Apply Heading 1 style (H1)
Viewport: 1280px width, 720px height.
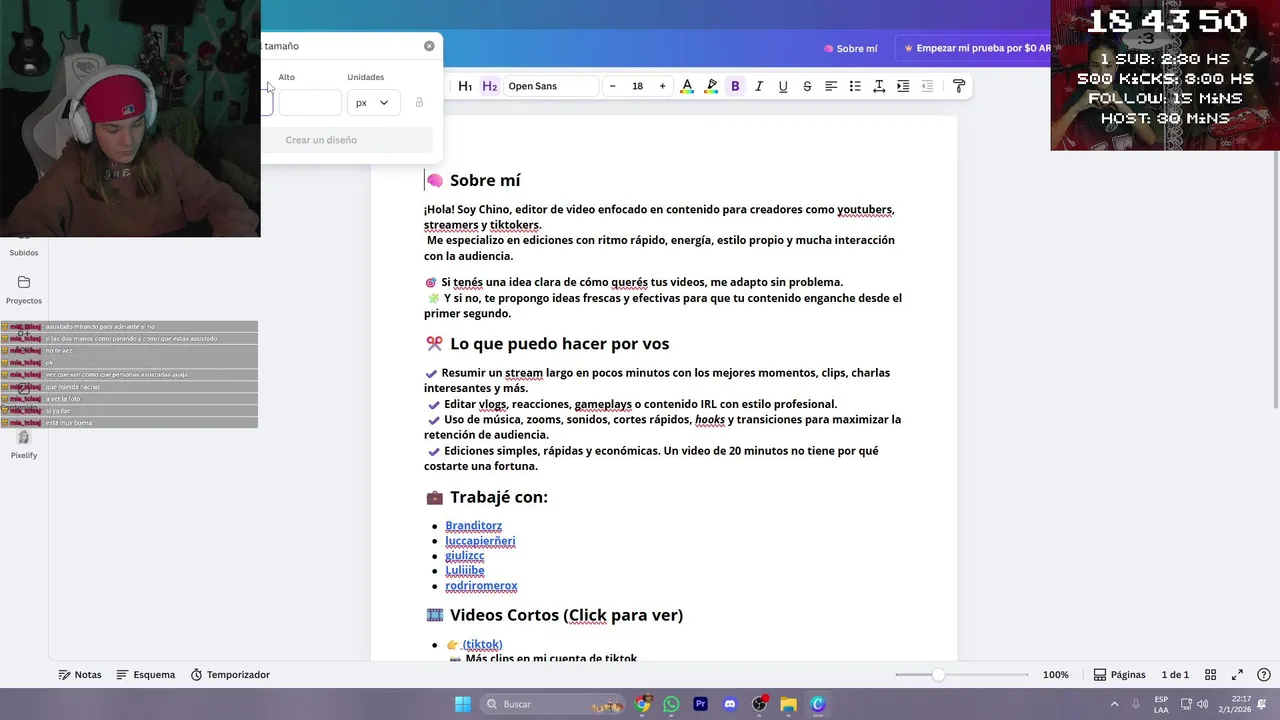[465, 86]
